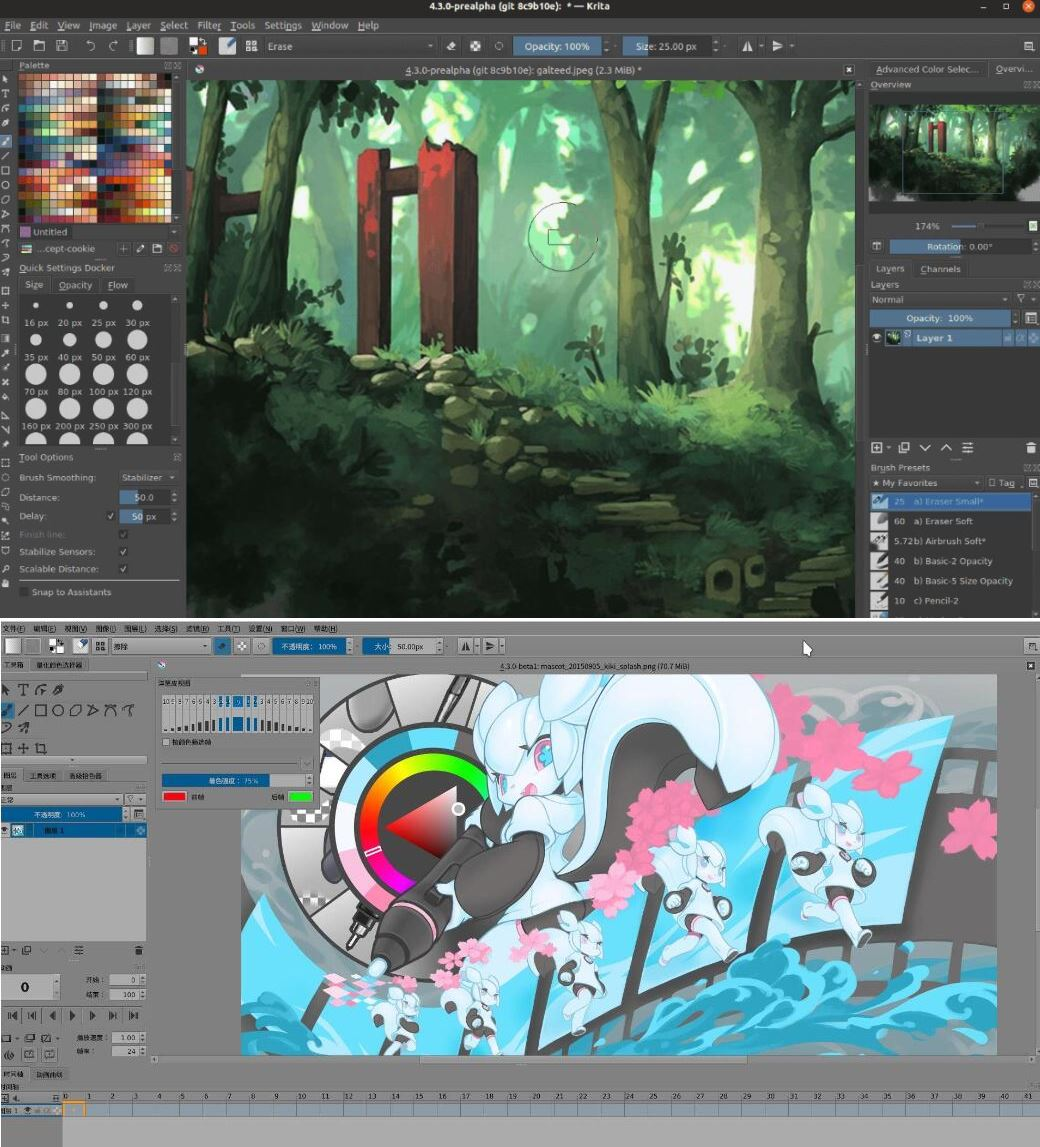Click the open file icon in top toolbar

tap(39, 46)
